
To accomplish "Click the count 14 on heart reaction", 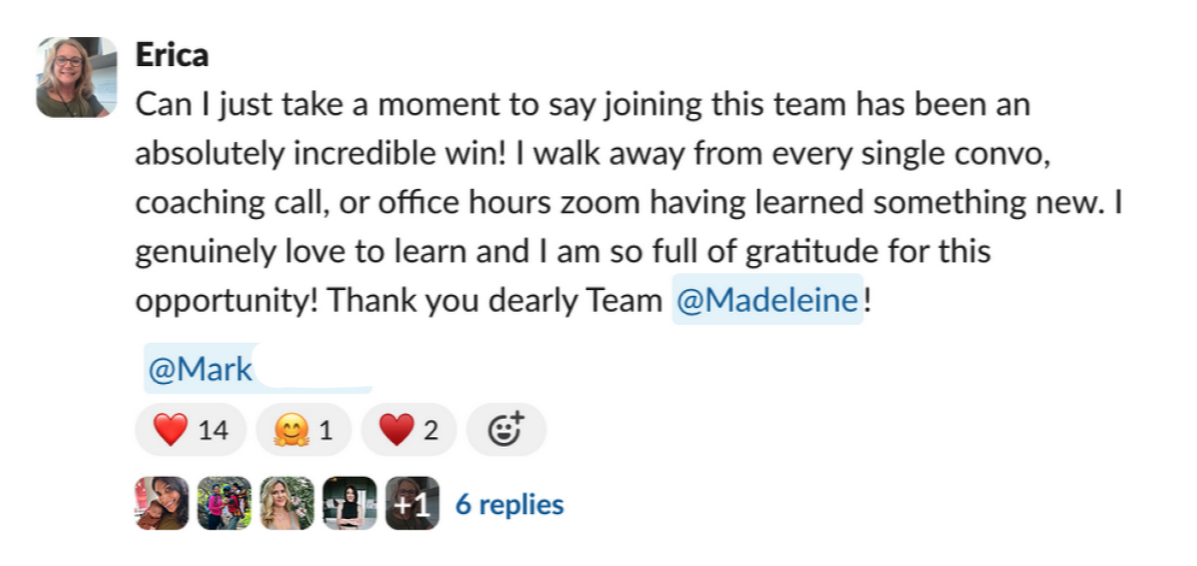I will point(213,431).
